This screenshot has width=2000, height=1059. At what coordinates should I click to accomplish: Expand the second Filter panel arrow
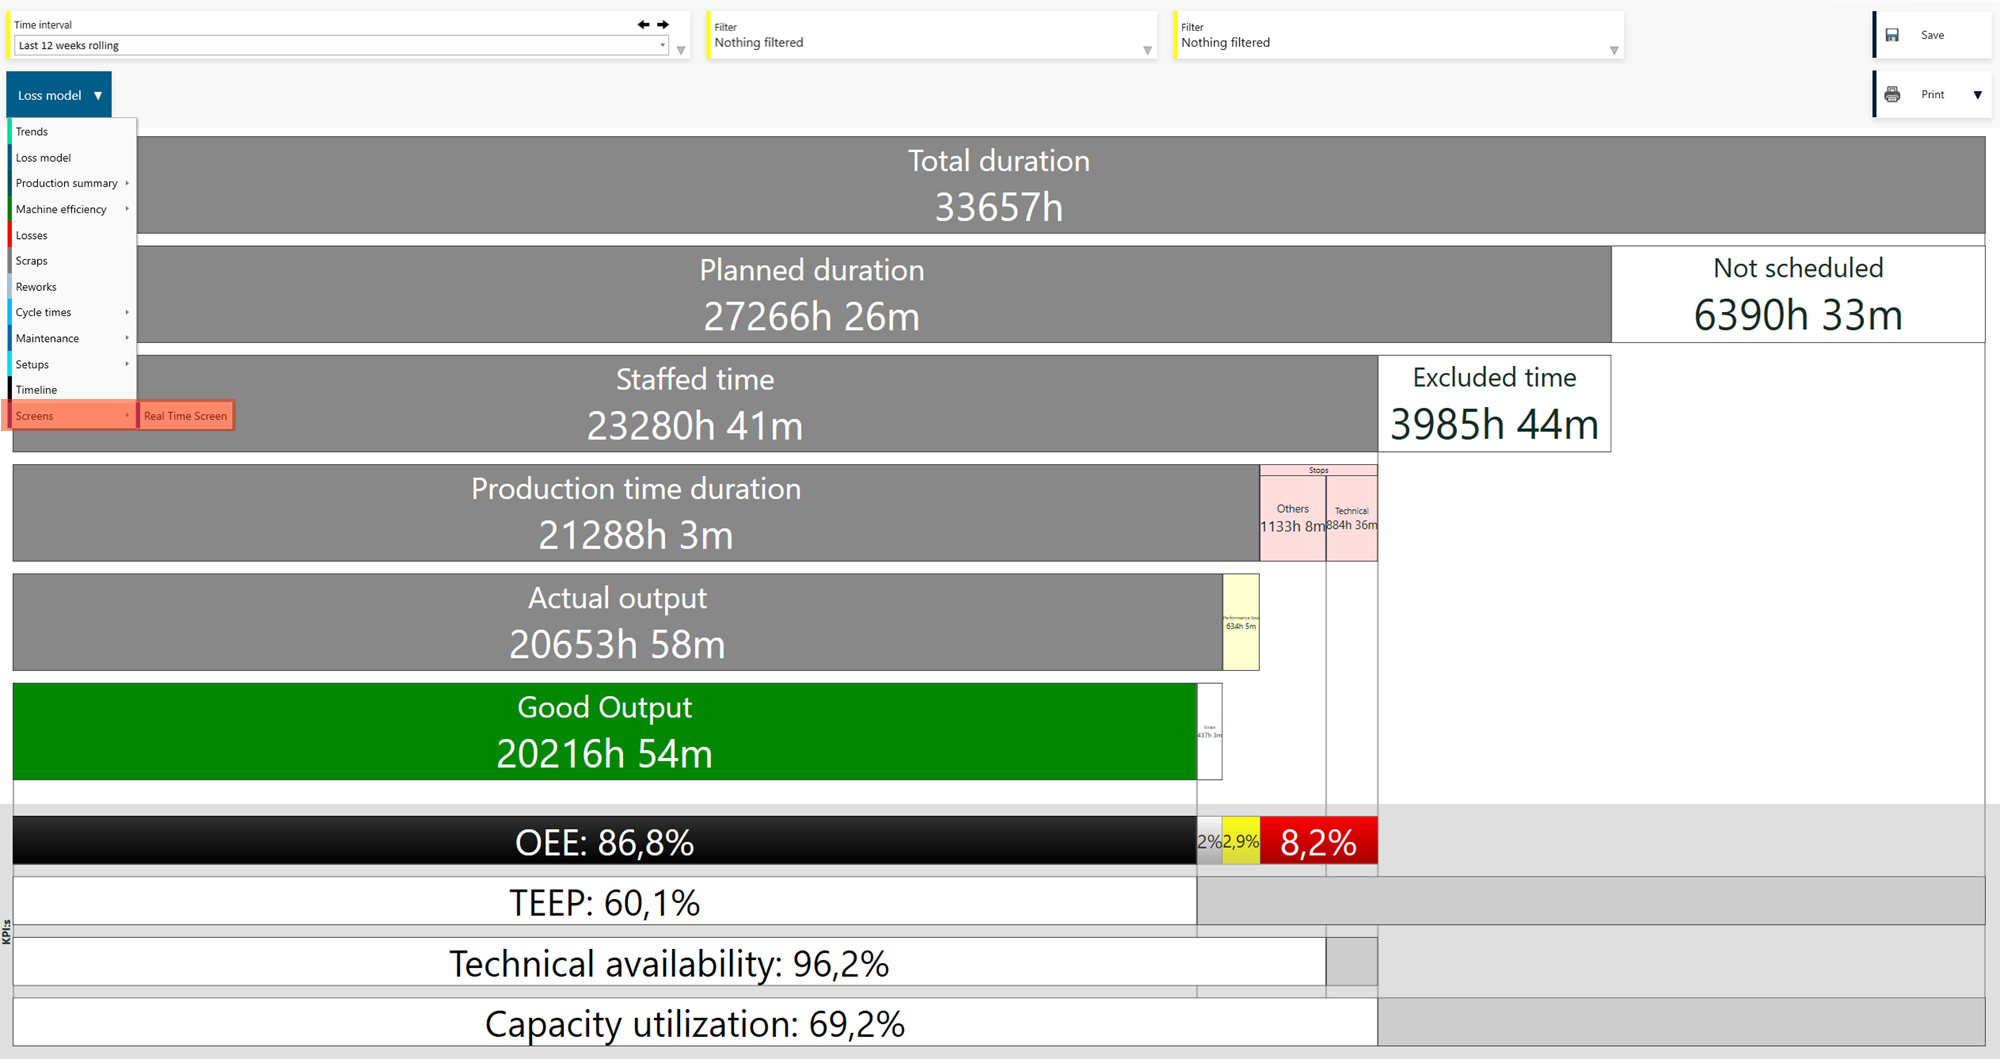[1614, 50]
